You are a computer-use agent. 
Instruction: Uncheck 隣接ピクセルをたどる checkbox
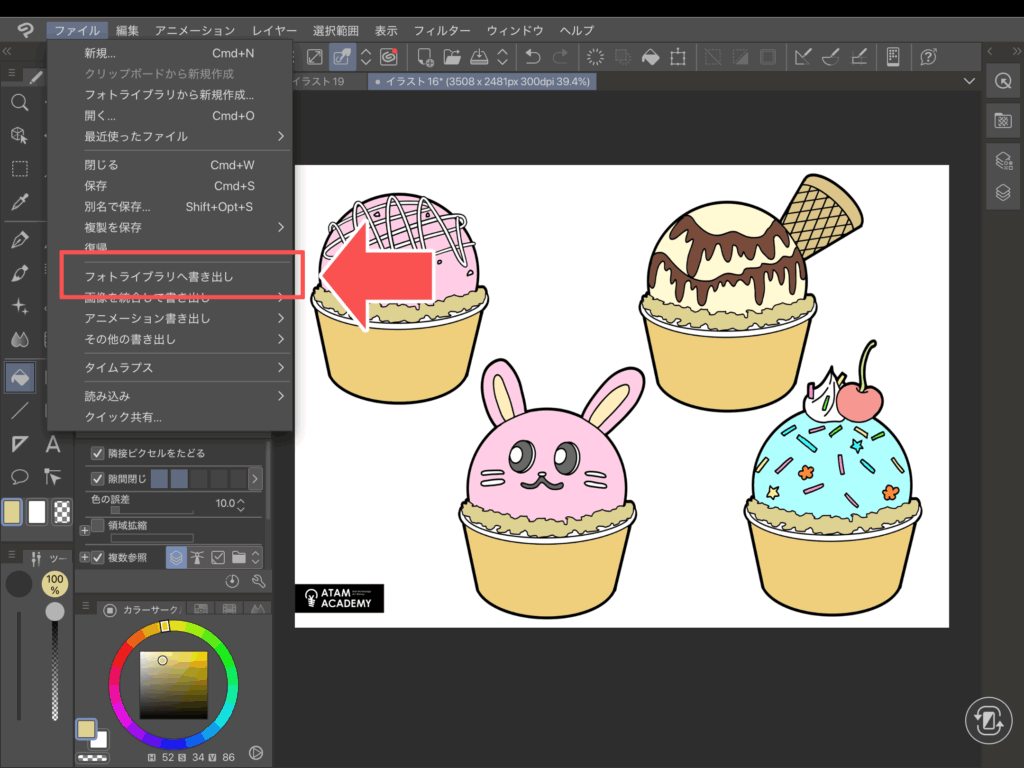point(98,452)
